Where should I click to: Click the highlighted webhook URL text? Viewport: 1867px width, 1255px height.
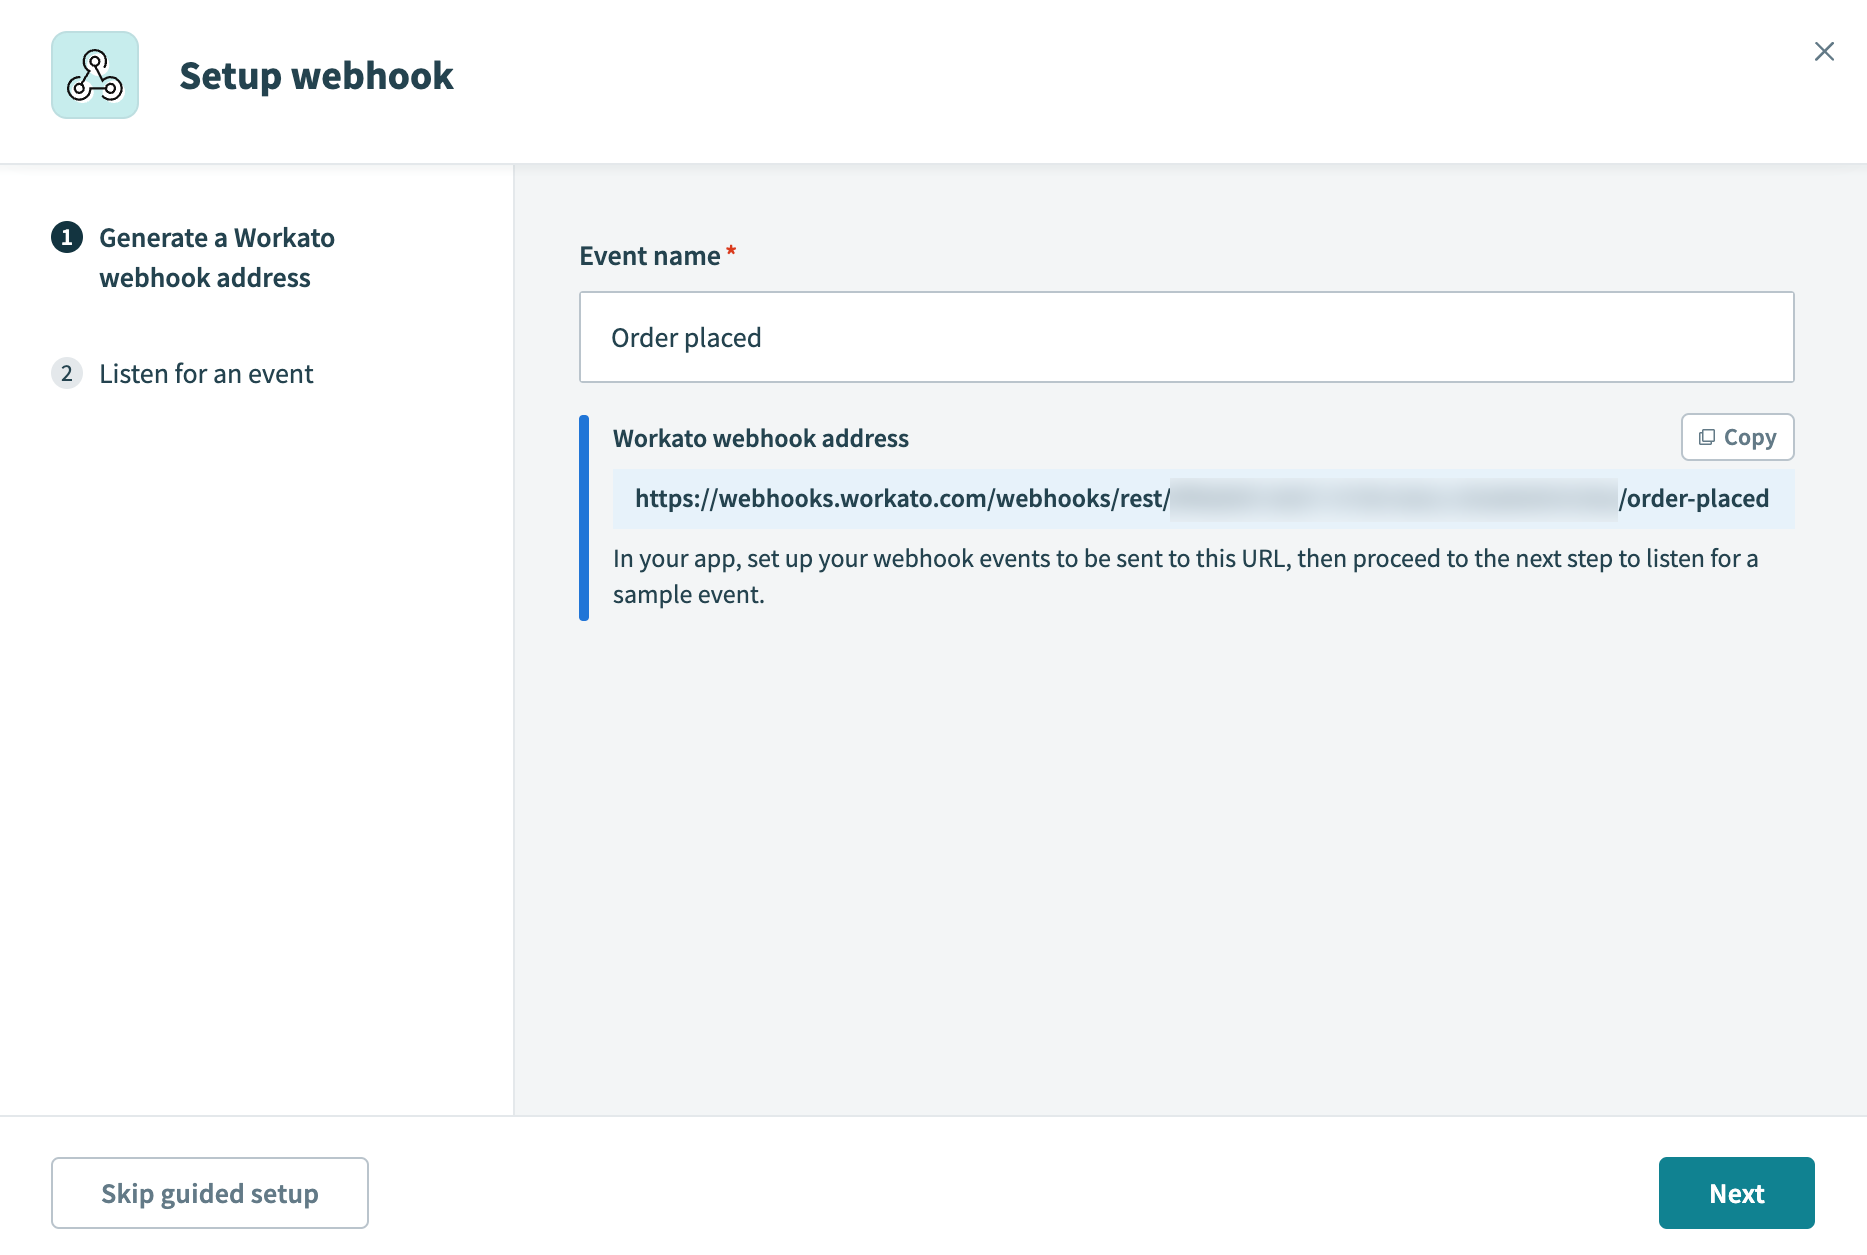(x=900, y=498)
